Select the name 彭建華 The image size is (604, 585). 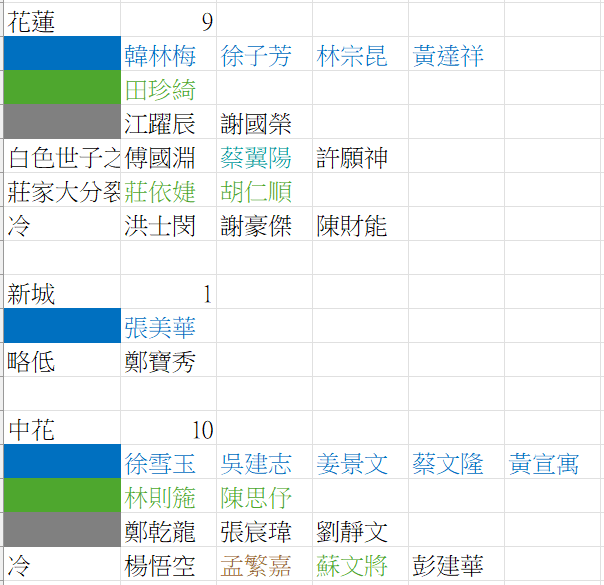[448, 566]
